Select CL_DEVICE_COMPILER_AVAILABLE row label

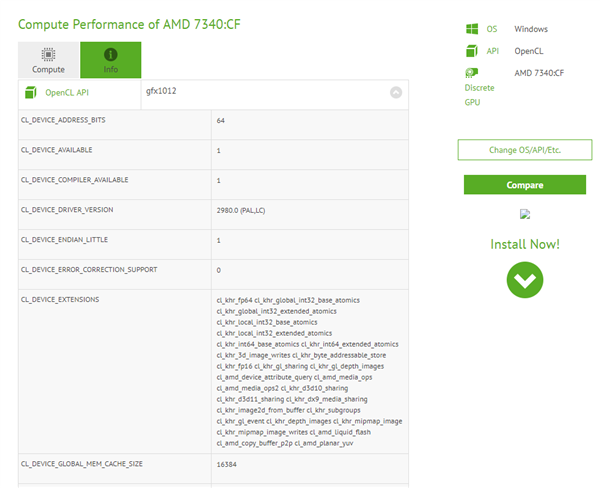pyautogui.click(x=75, y=180)
